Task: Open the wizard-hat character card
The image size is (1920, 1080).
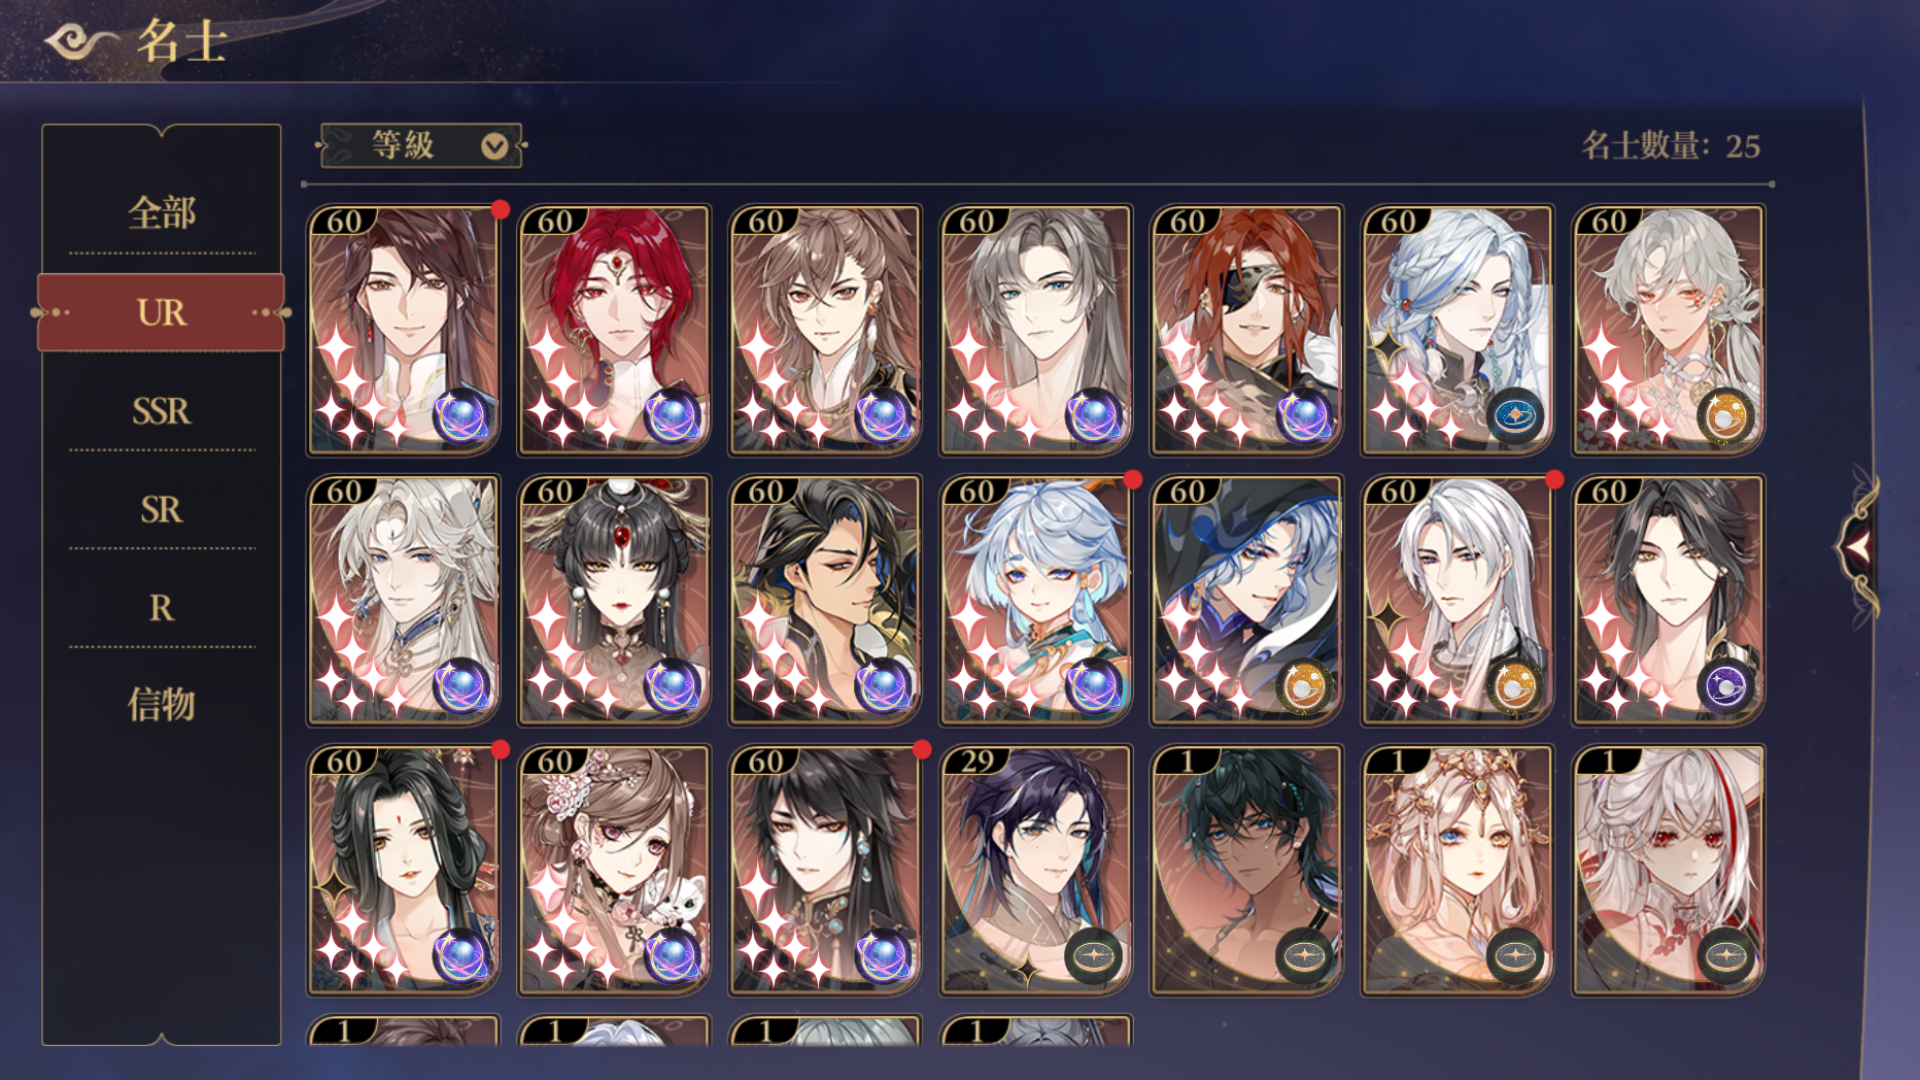Action: coord(1246,600)
